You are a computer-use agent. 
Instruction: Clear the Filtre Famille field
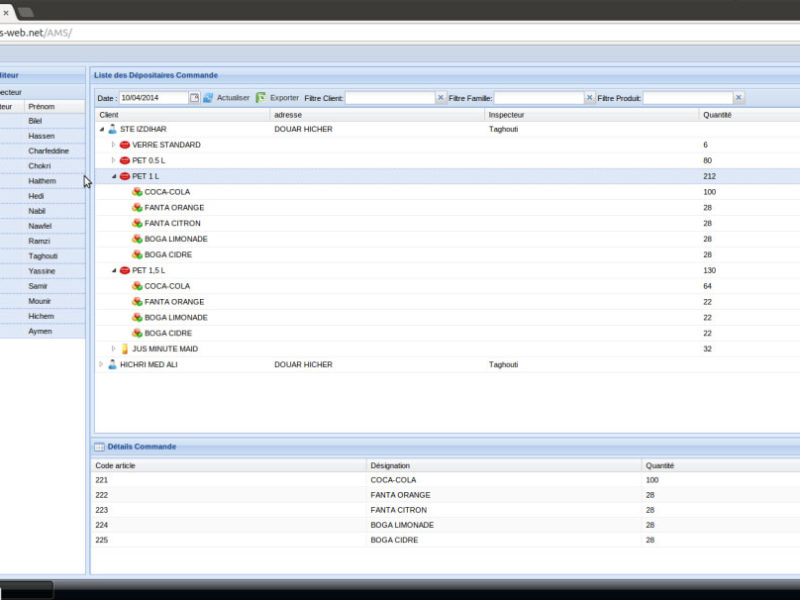[589, 98]
